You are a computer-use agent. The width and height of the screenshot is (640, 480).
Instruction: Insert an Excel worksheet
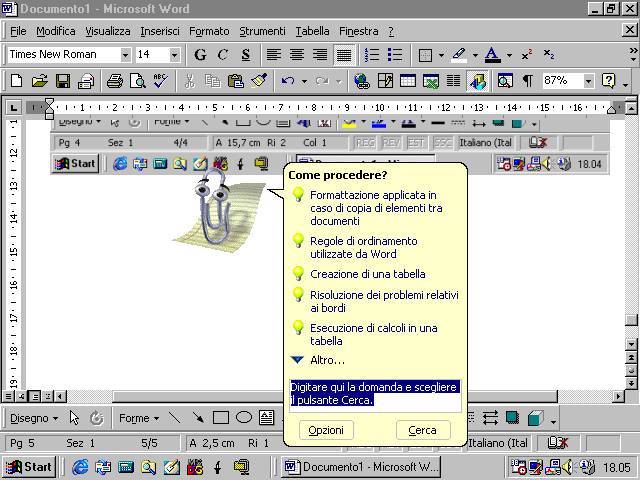pos(431,81)
